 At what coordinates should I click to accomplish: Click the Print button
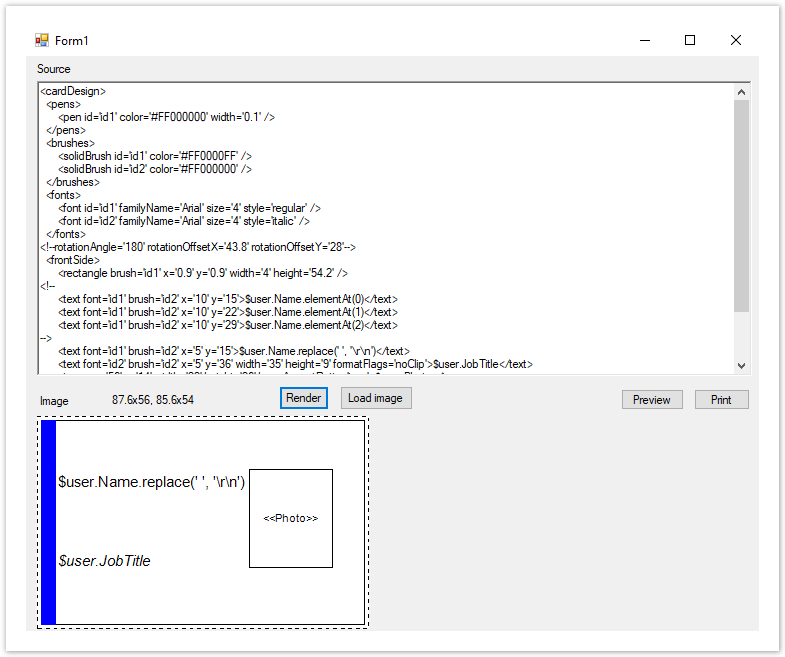pos(721,400)
